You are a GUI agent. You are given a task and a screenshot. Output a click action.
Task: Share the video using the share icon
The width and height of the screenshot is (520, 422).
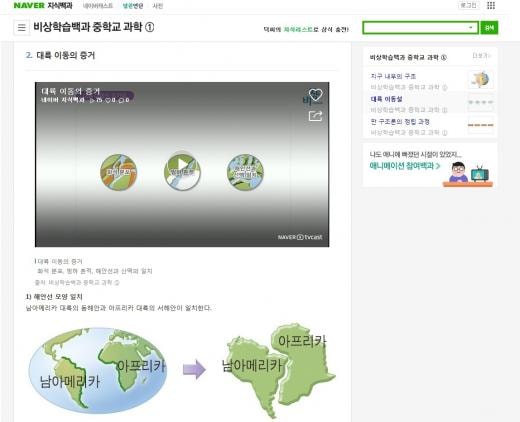(x=315, y=116)
